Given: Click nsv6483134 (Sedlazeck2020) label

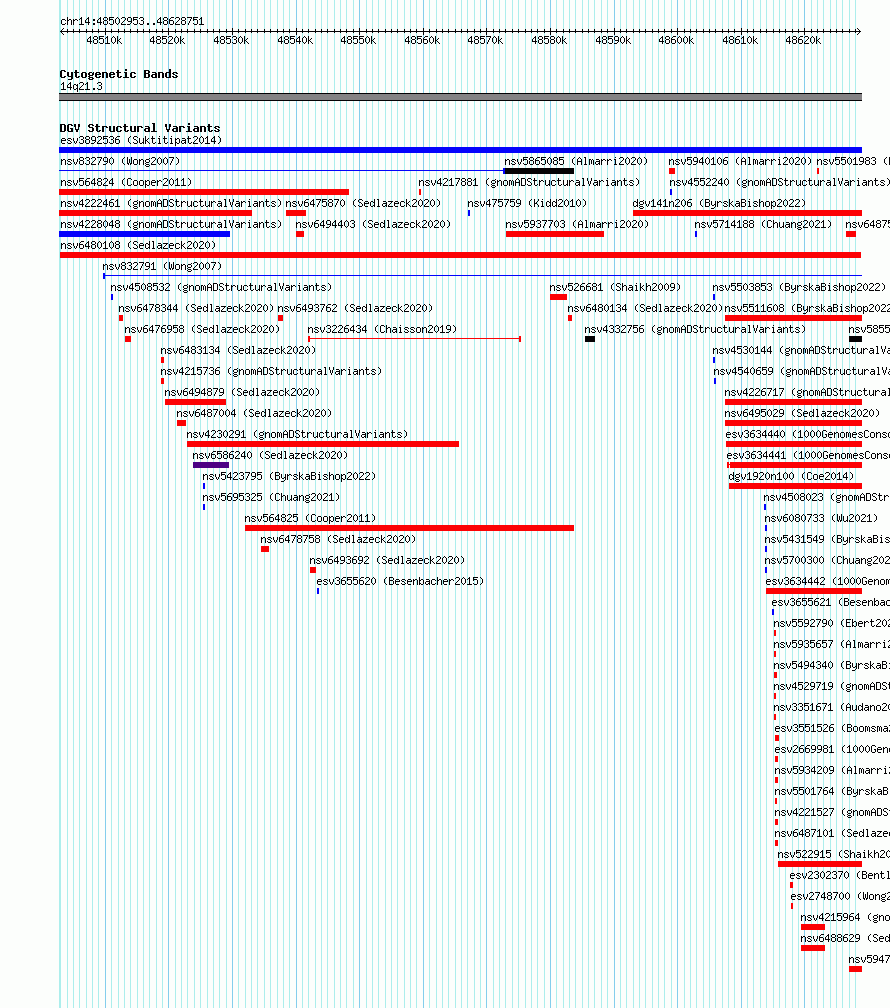Looking at the screenshot, I should pyautogui.click(x=238, y=350).
